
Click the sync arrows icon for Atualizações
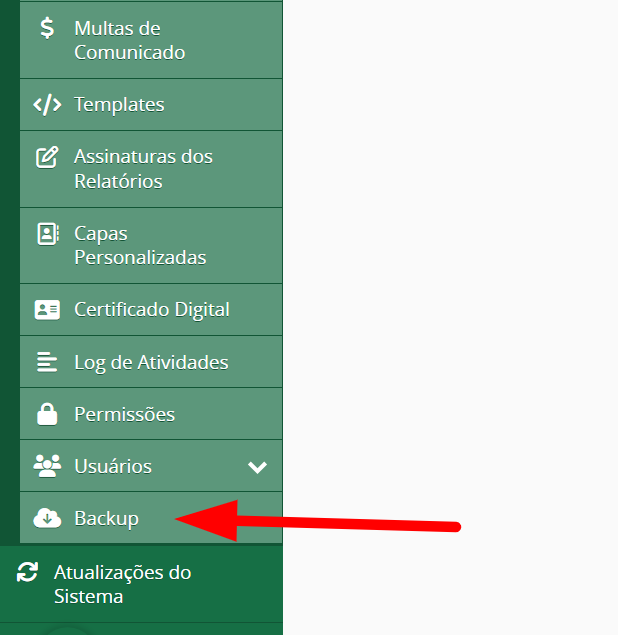click(28, 572)
